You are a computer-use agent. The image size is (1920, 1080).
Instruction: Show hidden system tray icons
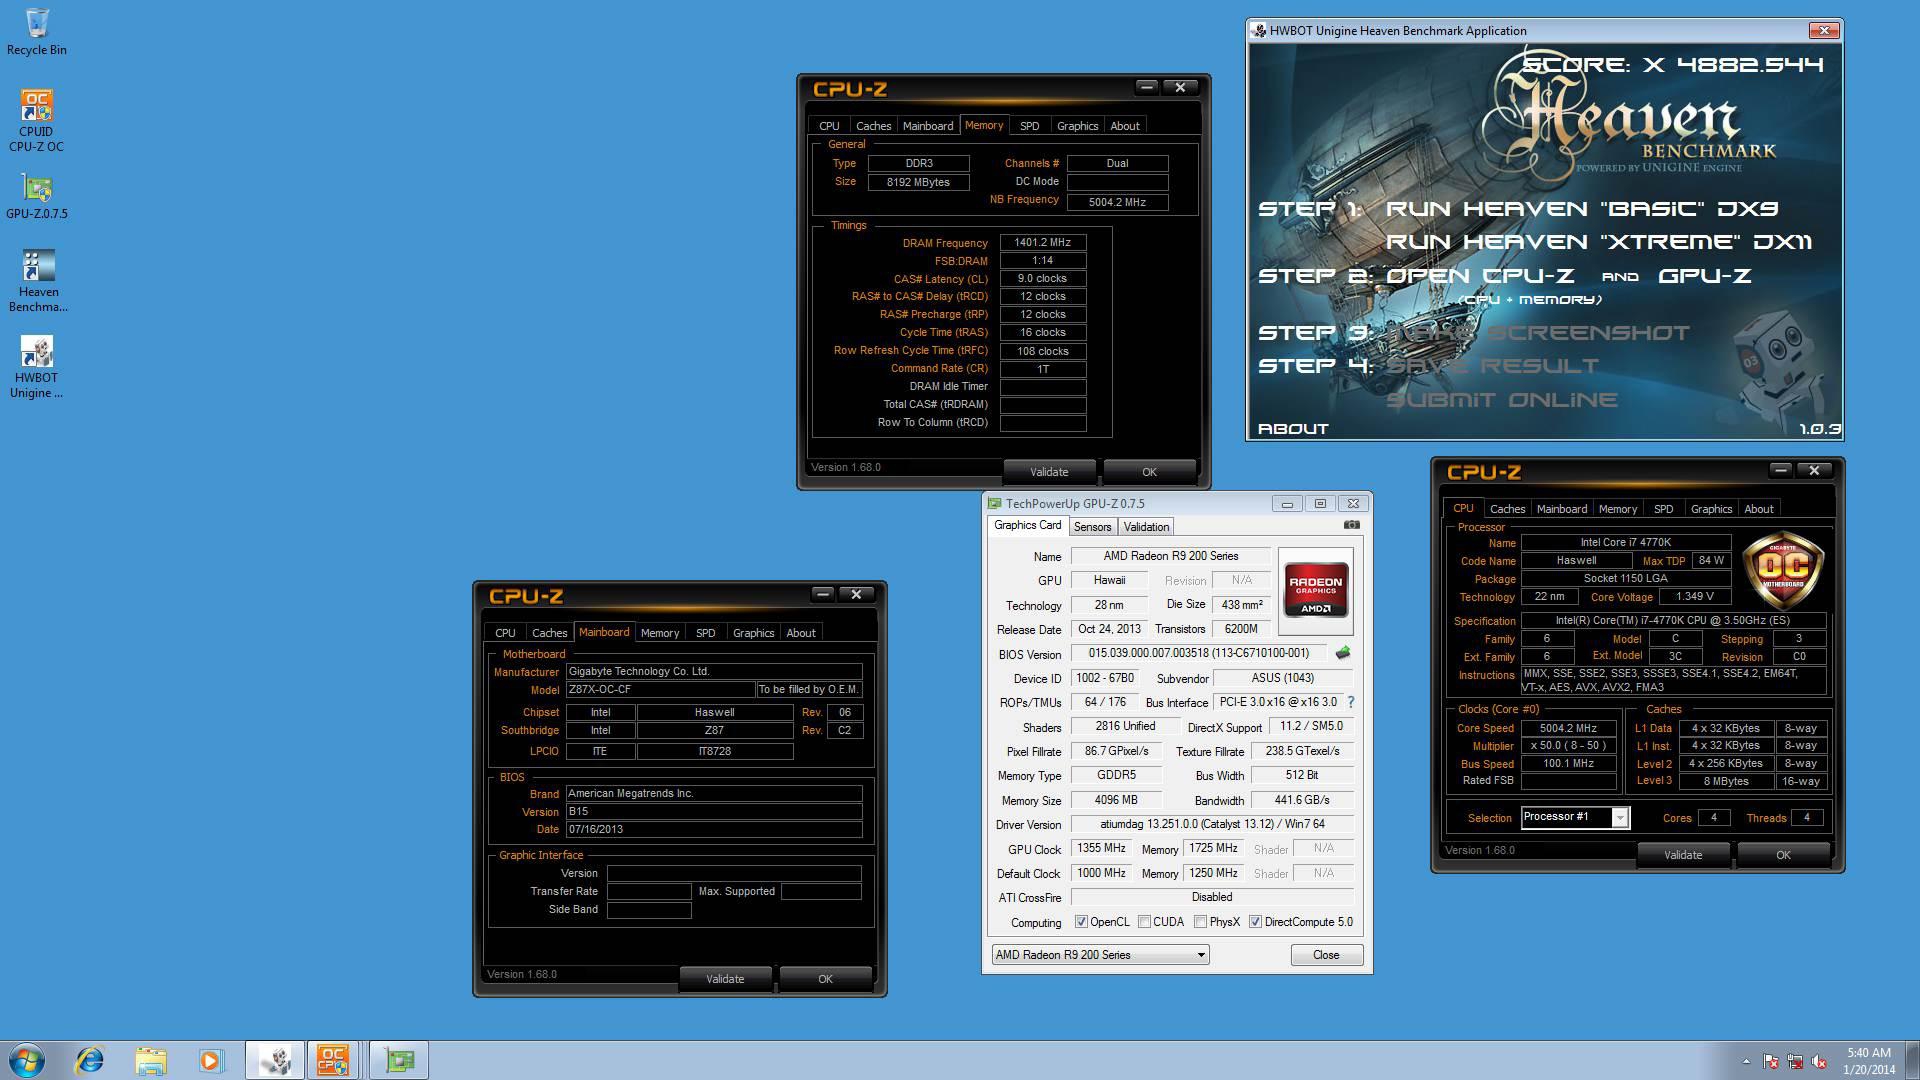tap(1746, 1061)
